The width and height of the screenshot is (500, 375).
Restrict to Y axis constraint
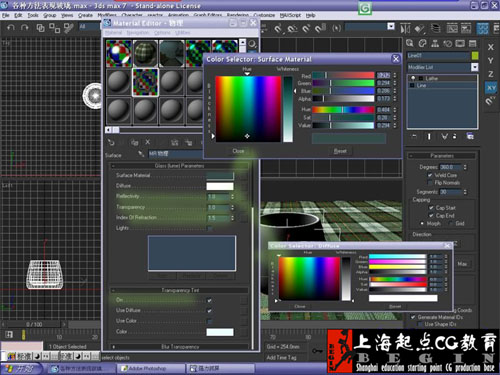(x=491, y=61)
